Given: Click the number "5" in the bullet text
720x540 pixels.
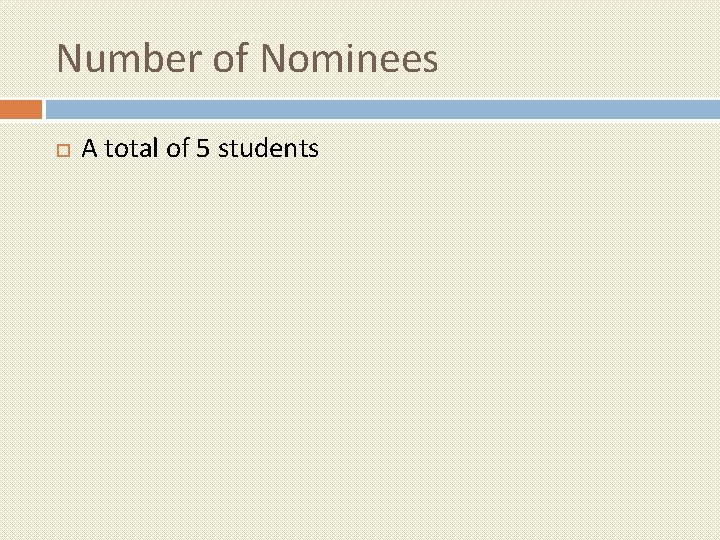Looking at the screenshot, I should point(202,150).
